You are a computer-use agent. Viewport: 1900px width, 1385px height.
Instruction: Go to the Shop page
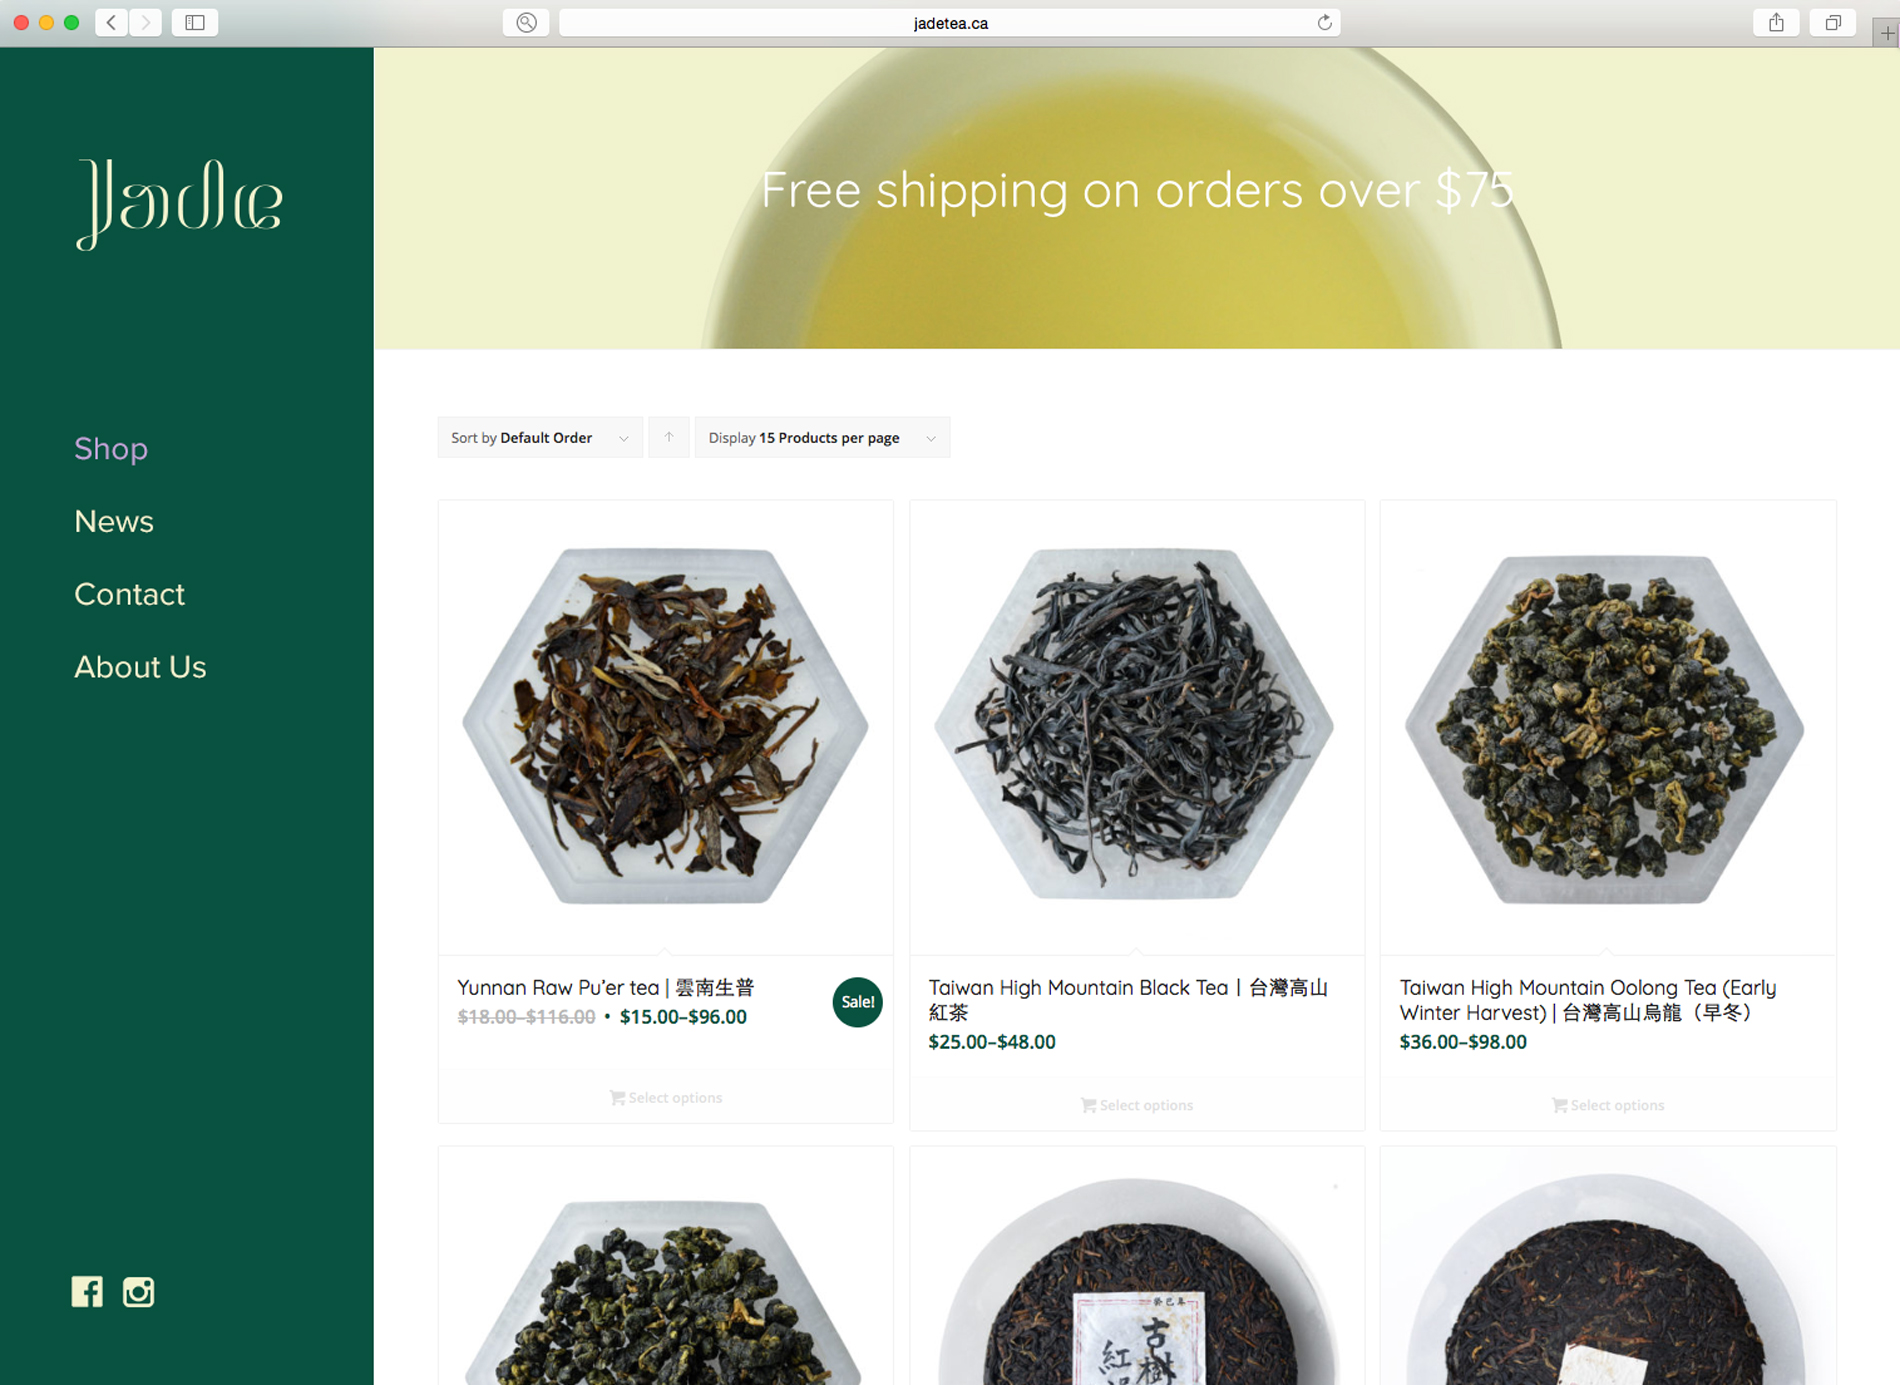point(111,448)
